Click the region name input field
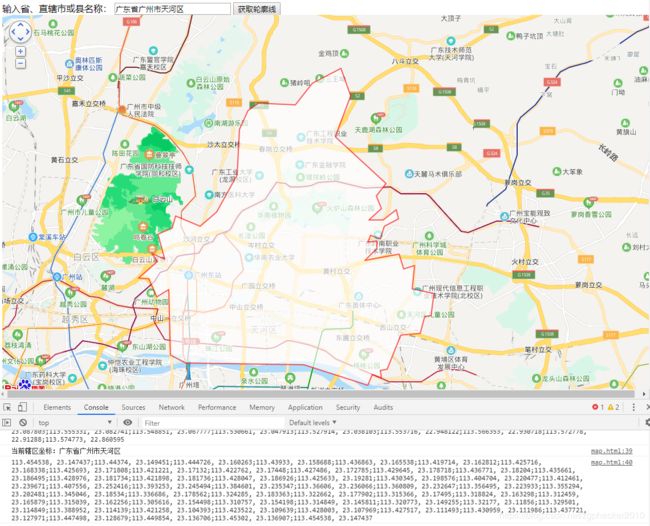Image resolution: width=650 pixels, height=526 pixels. point(172,9)
